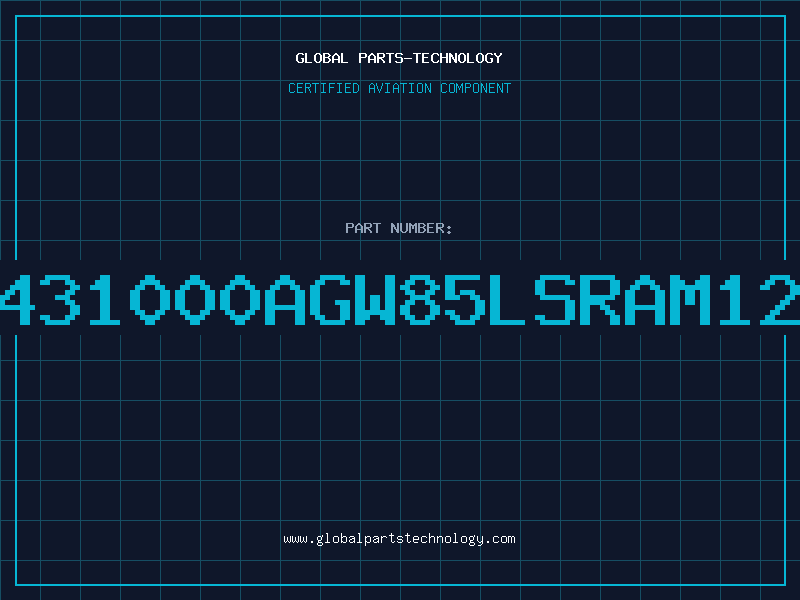The image size is (800, 600).
Task: Click the word PART in the label
Action: tap(363, 228)
